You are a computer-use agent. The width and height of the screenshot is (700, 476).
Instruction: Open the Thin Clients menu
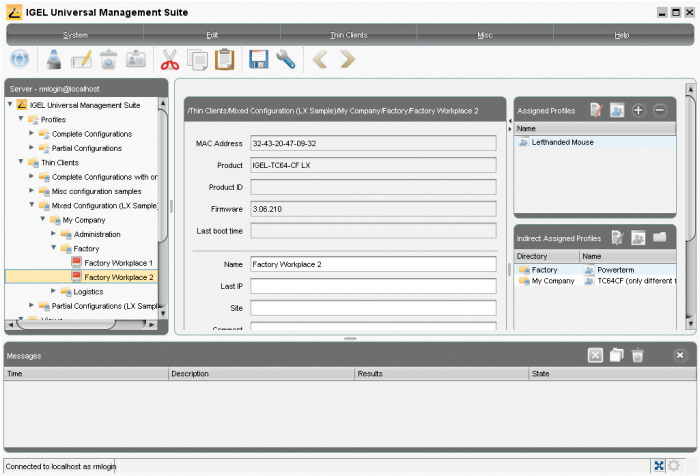coord(349,35)
